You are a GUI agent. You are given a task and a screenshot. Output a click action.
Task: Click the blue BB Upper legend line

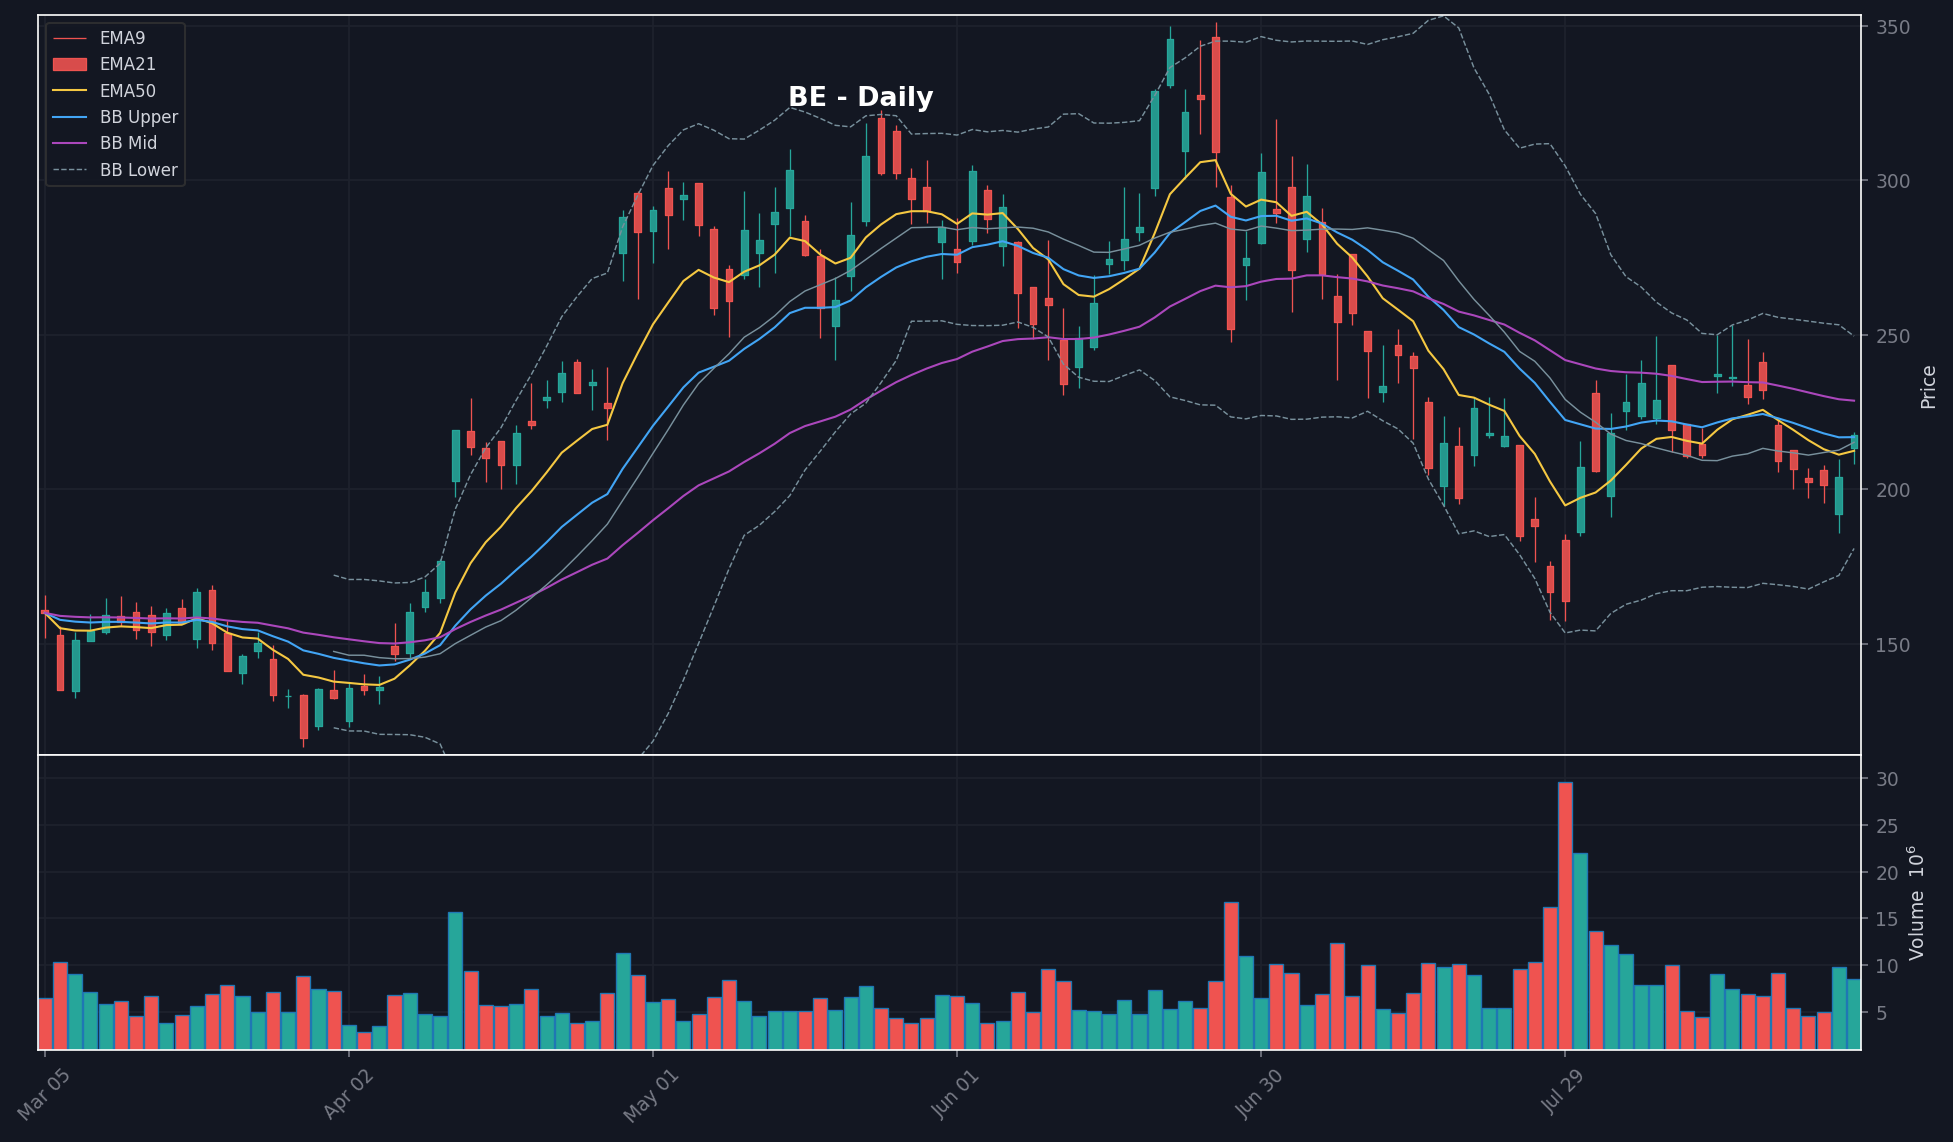tap(70, 117)
